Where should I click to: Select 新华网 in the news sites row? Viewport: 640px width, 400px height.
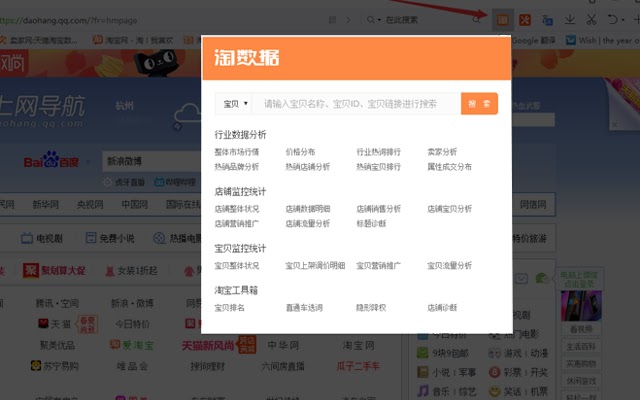point(46,204)
